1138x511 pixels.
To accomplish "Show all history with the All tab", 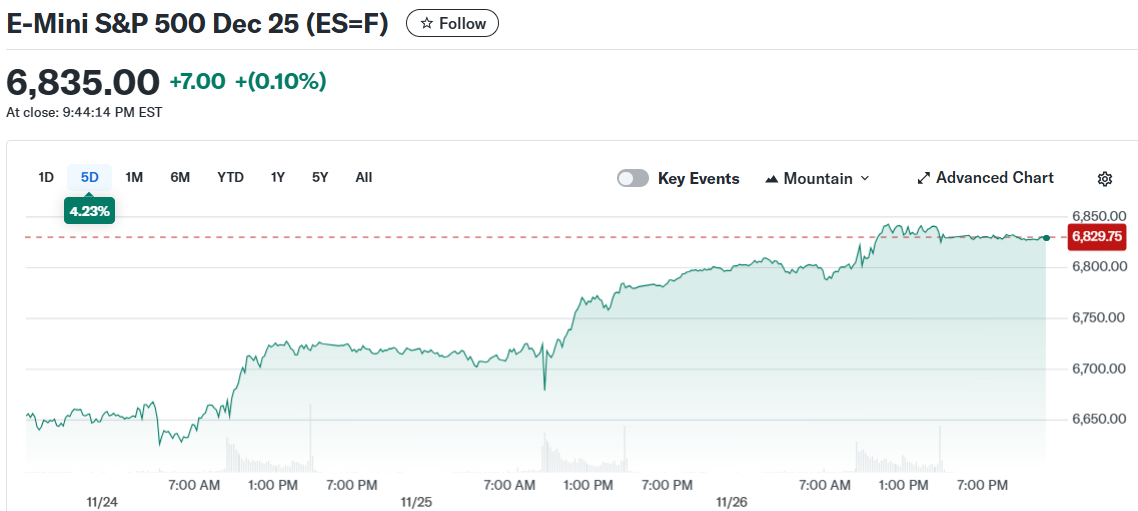I will coord(364,177).
